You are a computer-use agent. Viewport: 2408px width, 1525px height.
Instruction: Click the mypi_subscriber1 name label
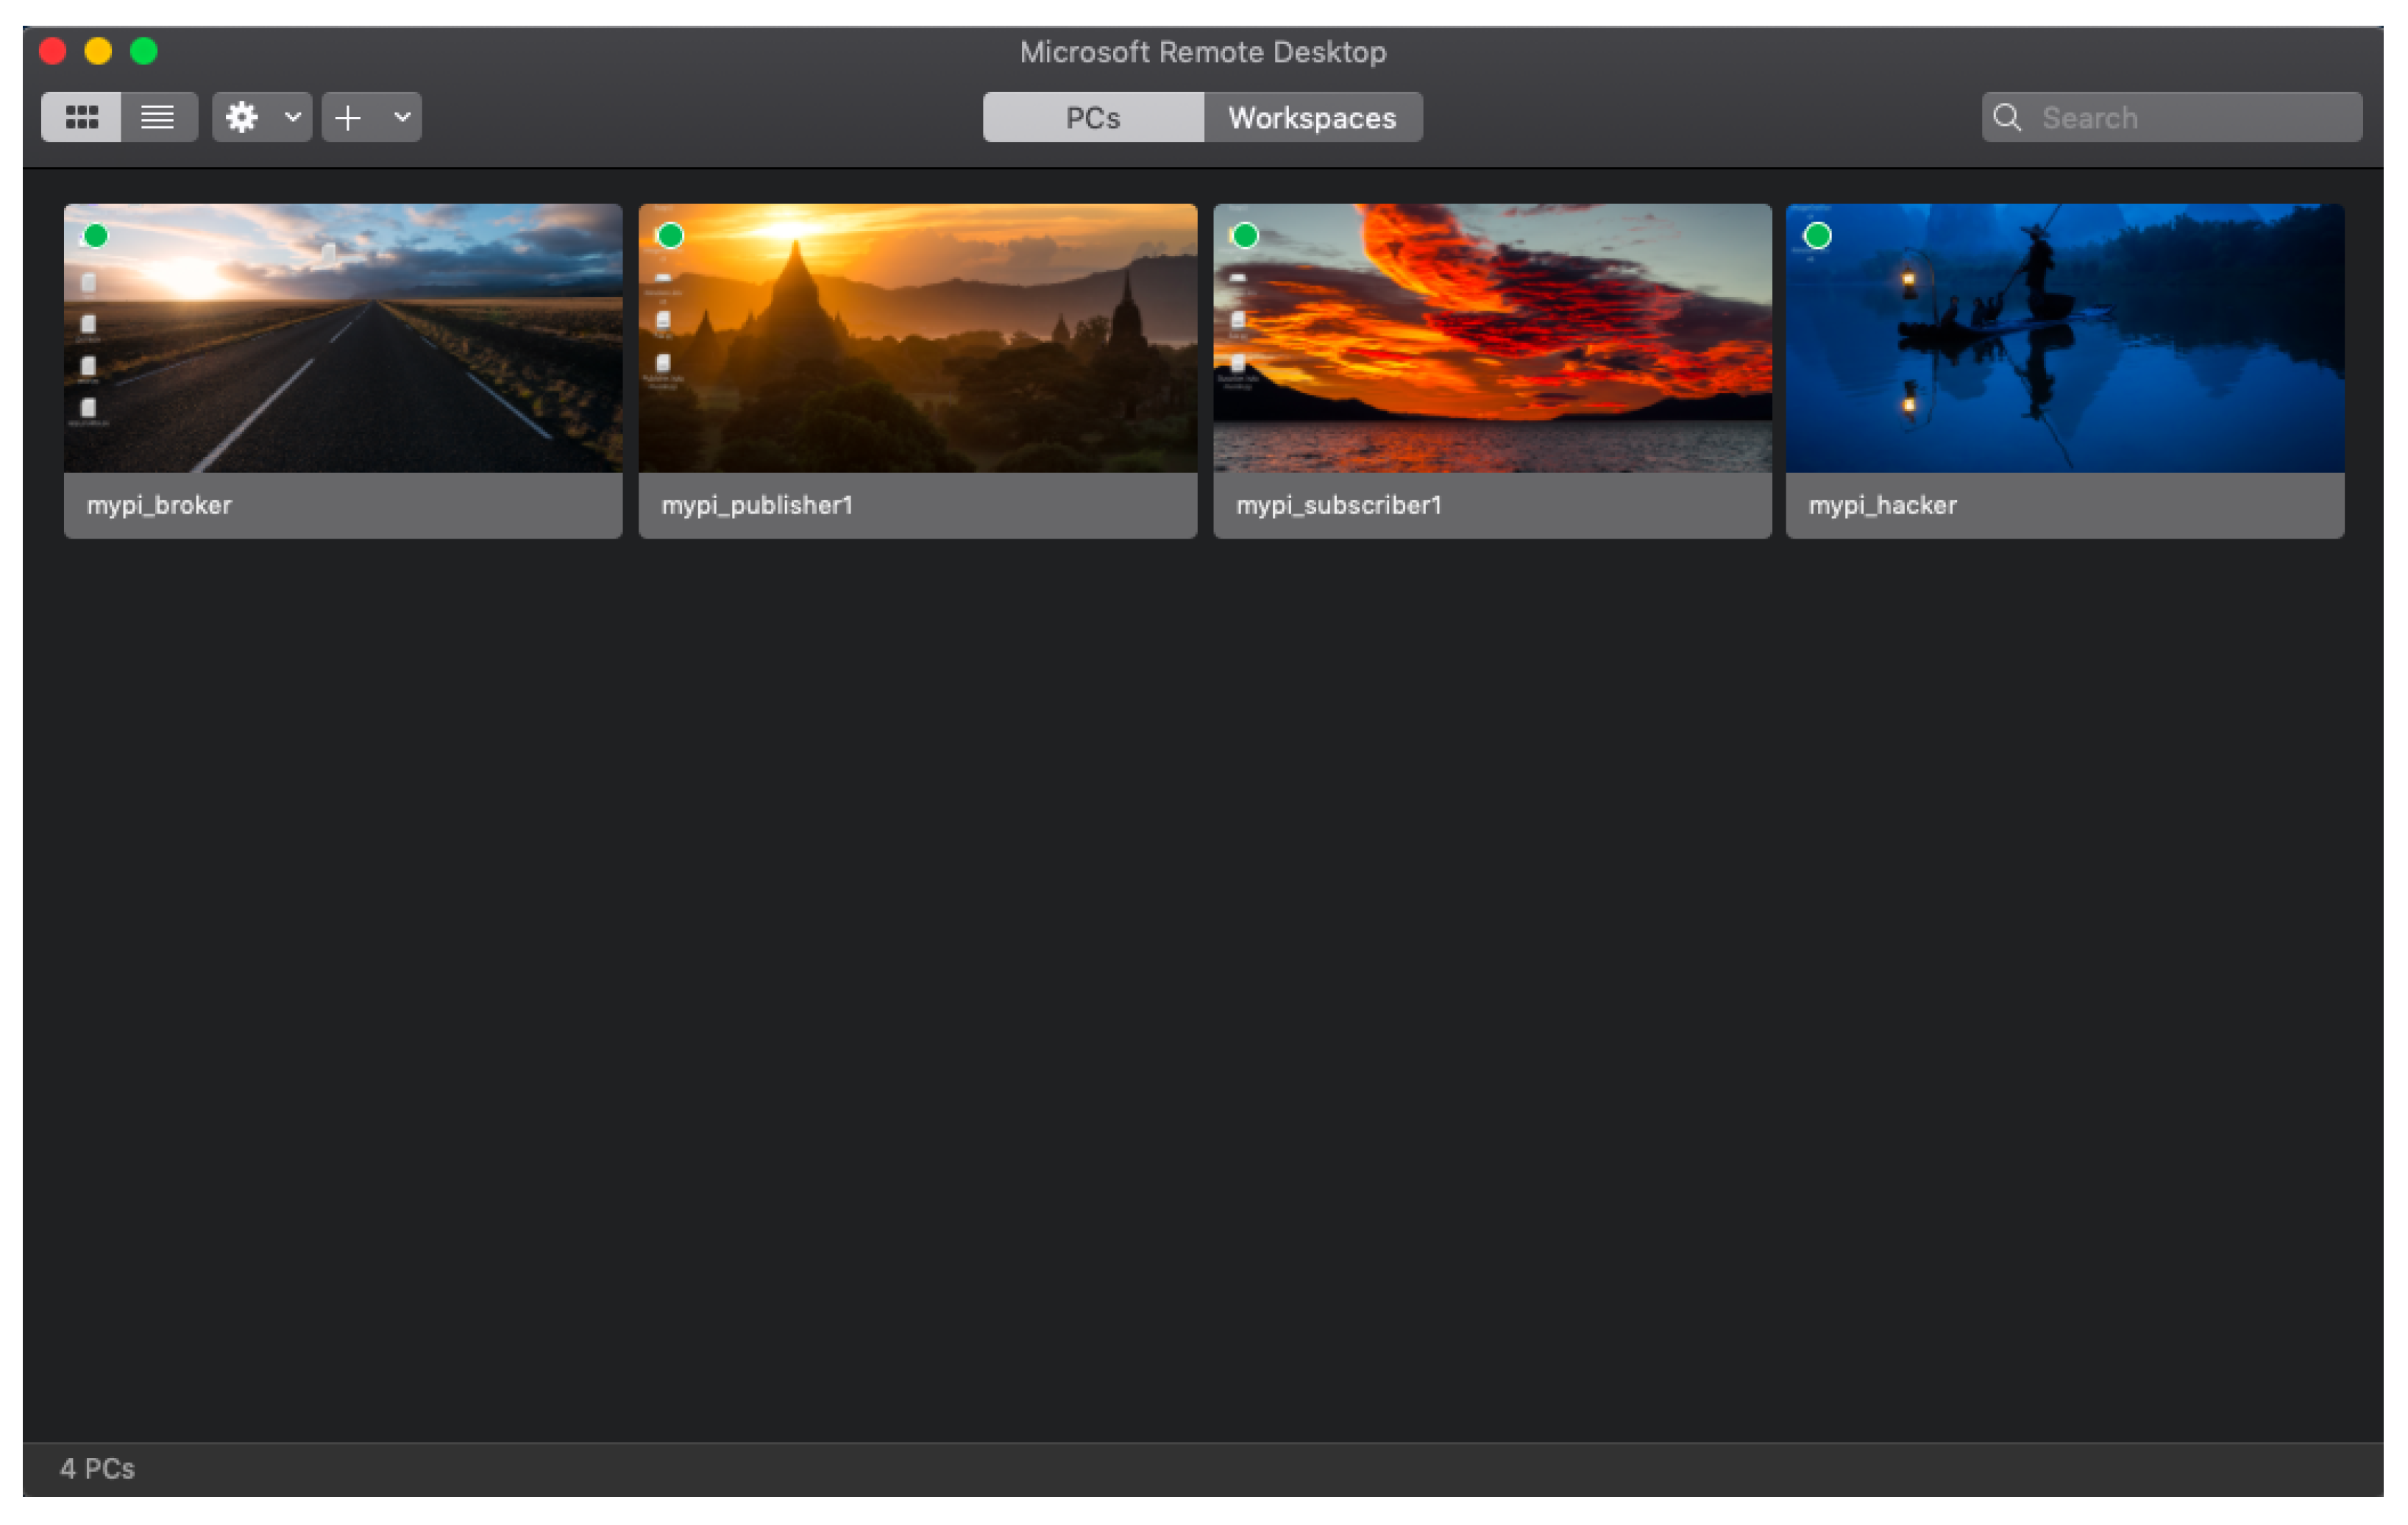[1338, 506]
